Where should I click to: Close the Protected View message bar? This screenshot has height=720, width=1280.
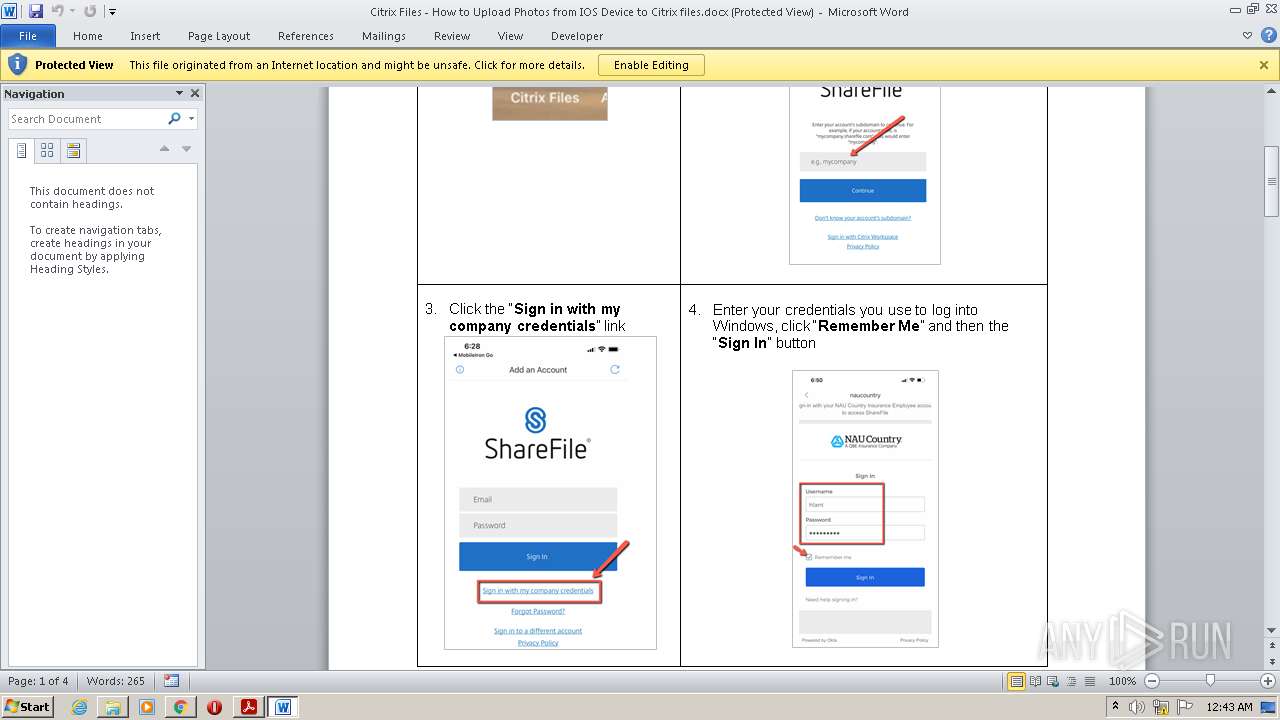1264,65
